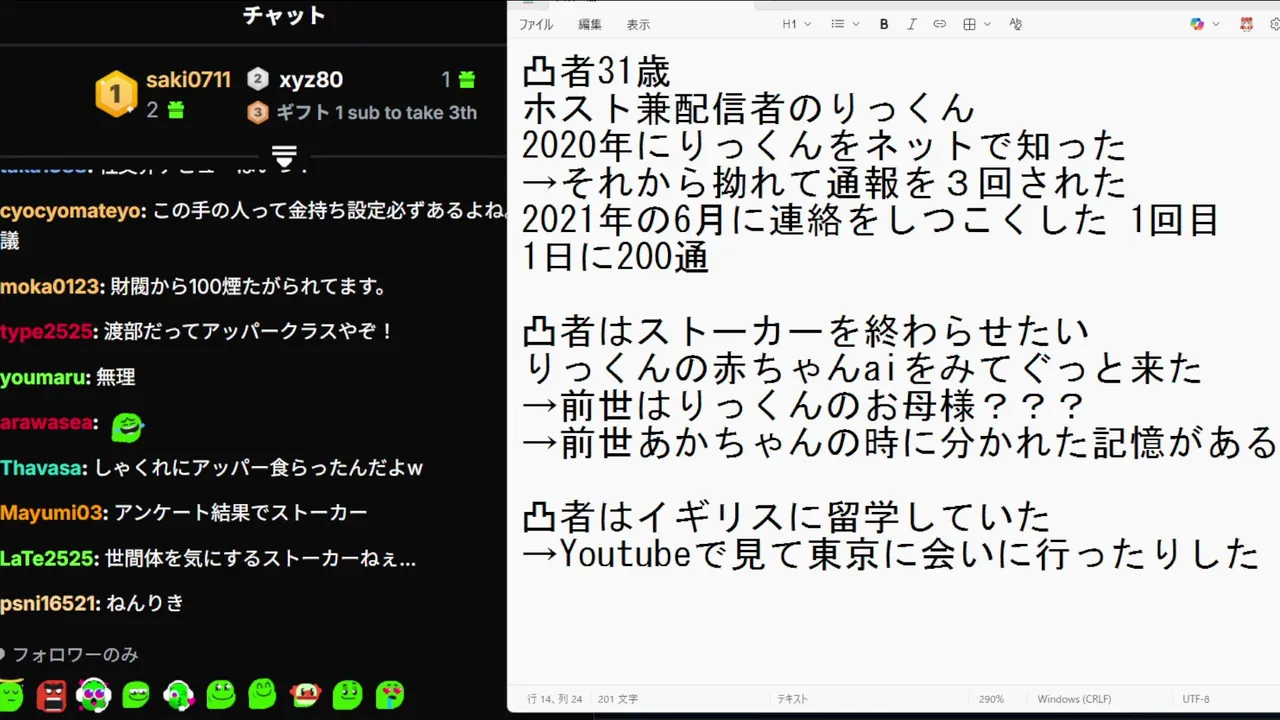Expand the Copilot dropdown arrow
The height and width of the screenshot is (720, 1280).
[x=1216, y=24]
